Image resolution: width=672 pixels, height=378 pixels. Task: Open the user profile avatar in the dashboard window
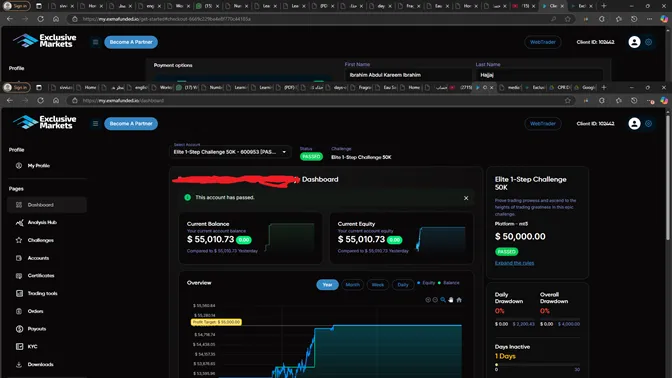(634, 123)
